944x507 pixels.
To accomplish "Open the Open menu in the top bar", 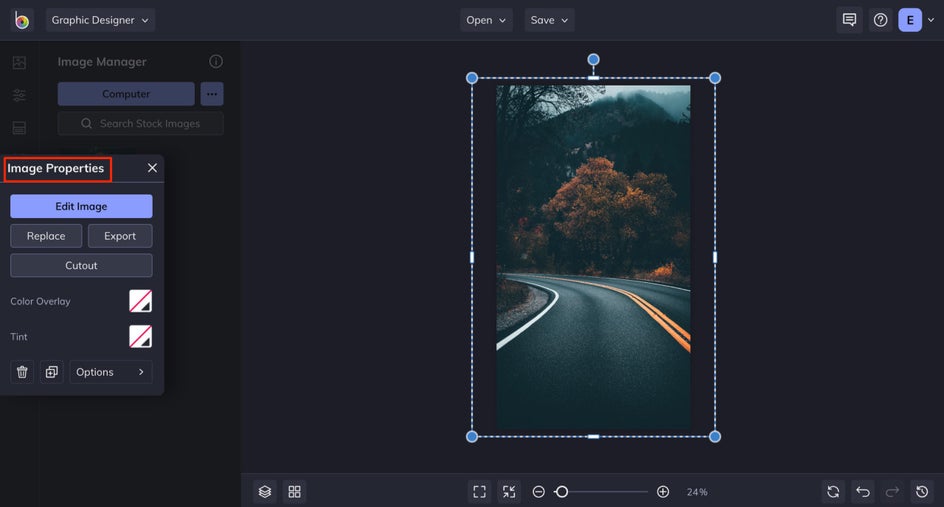I will tap(486, 20).
